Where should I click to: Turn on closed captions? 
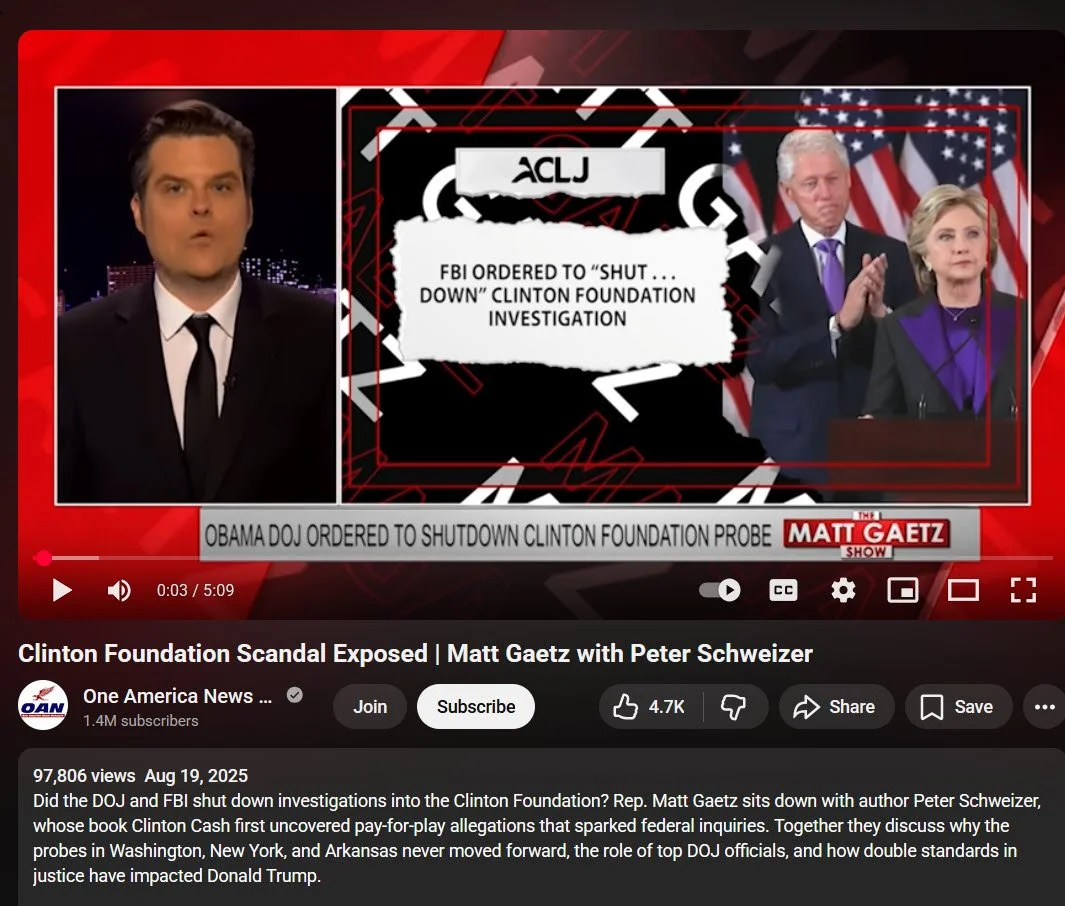point(783,590)
